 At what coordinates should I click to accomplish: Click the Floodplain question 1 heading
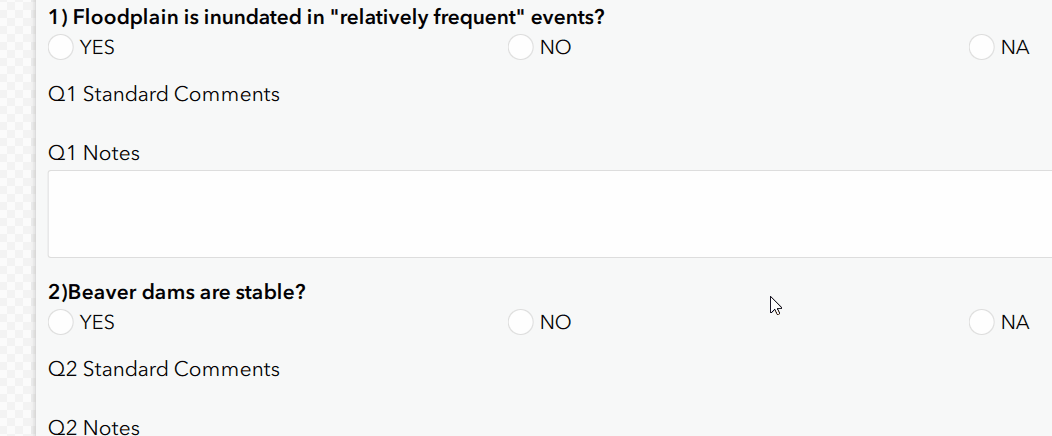(x=326, y=18)
